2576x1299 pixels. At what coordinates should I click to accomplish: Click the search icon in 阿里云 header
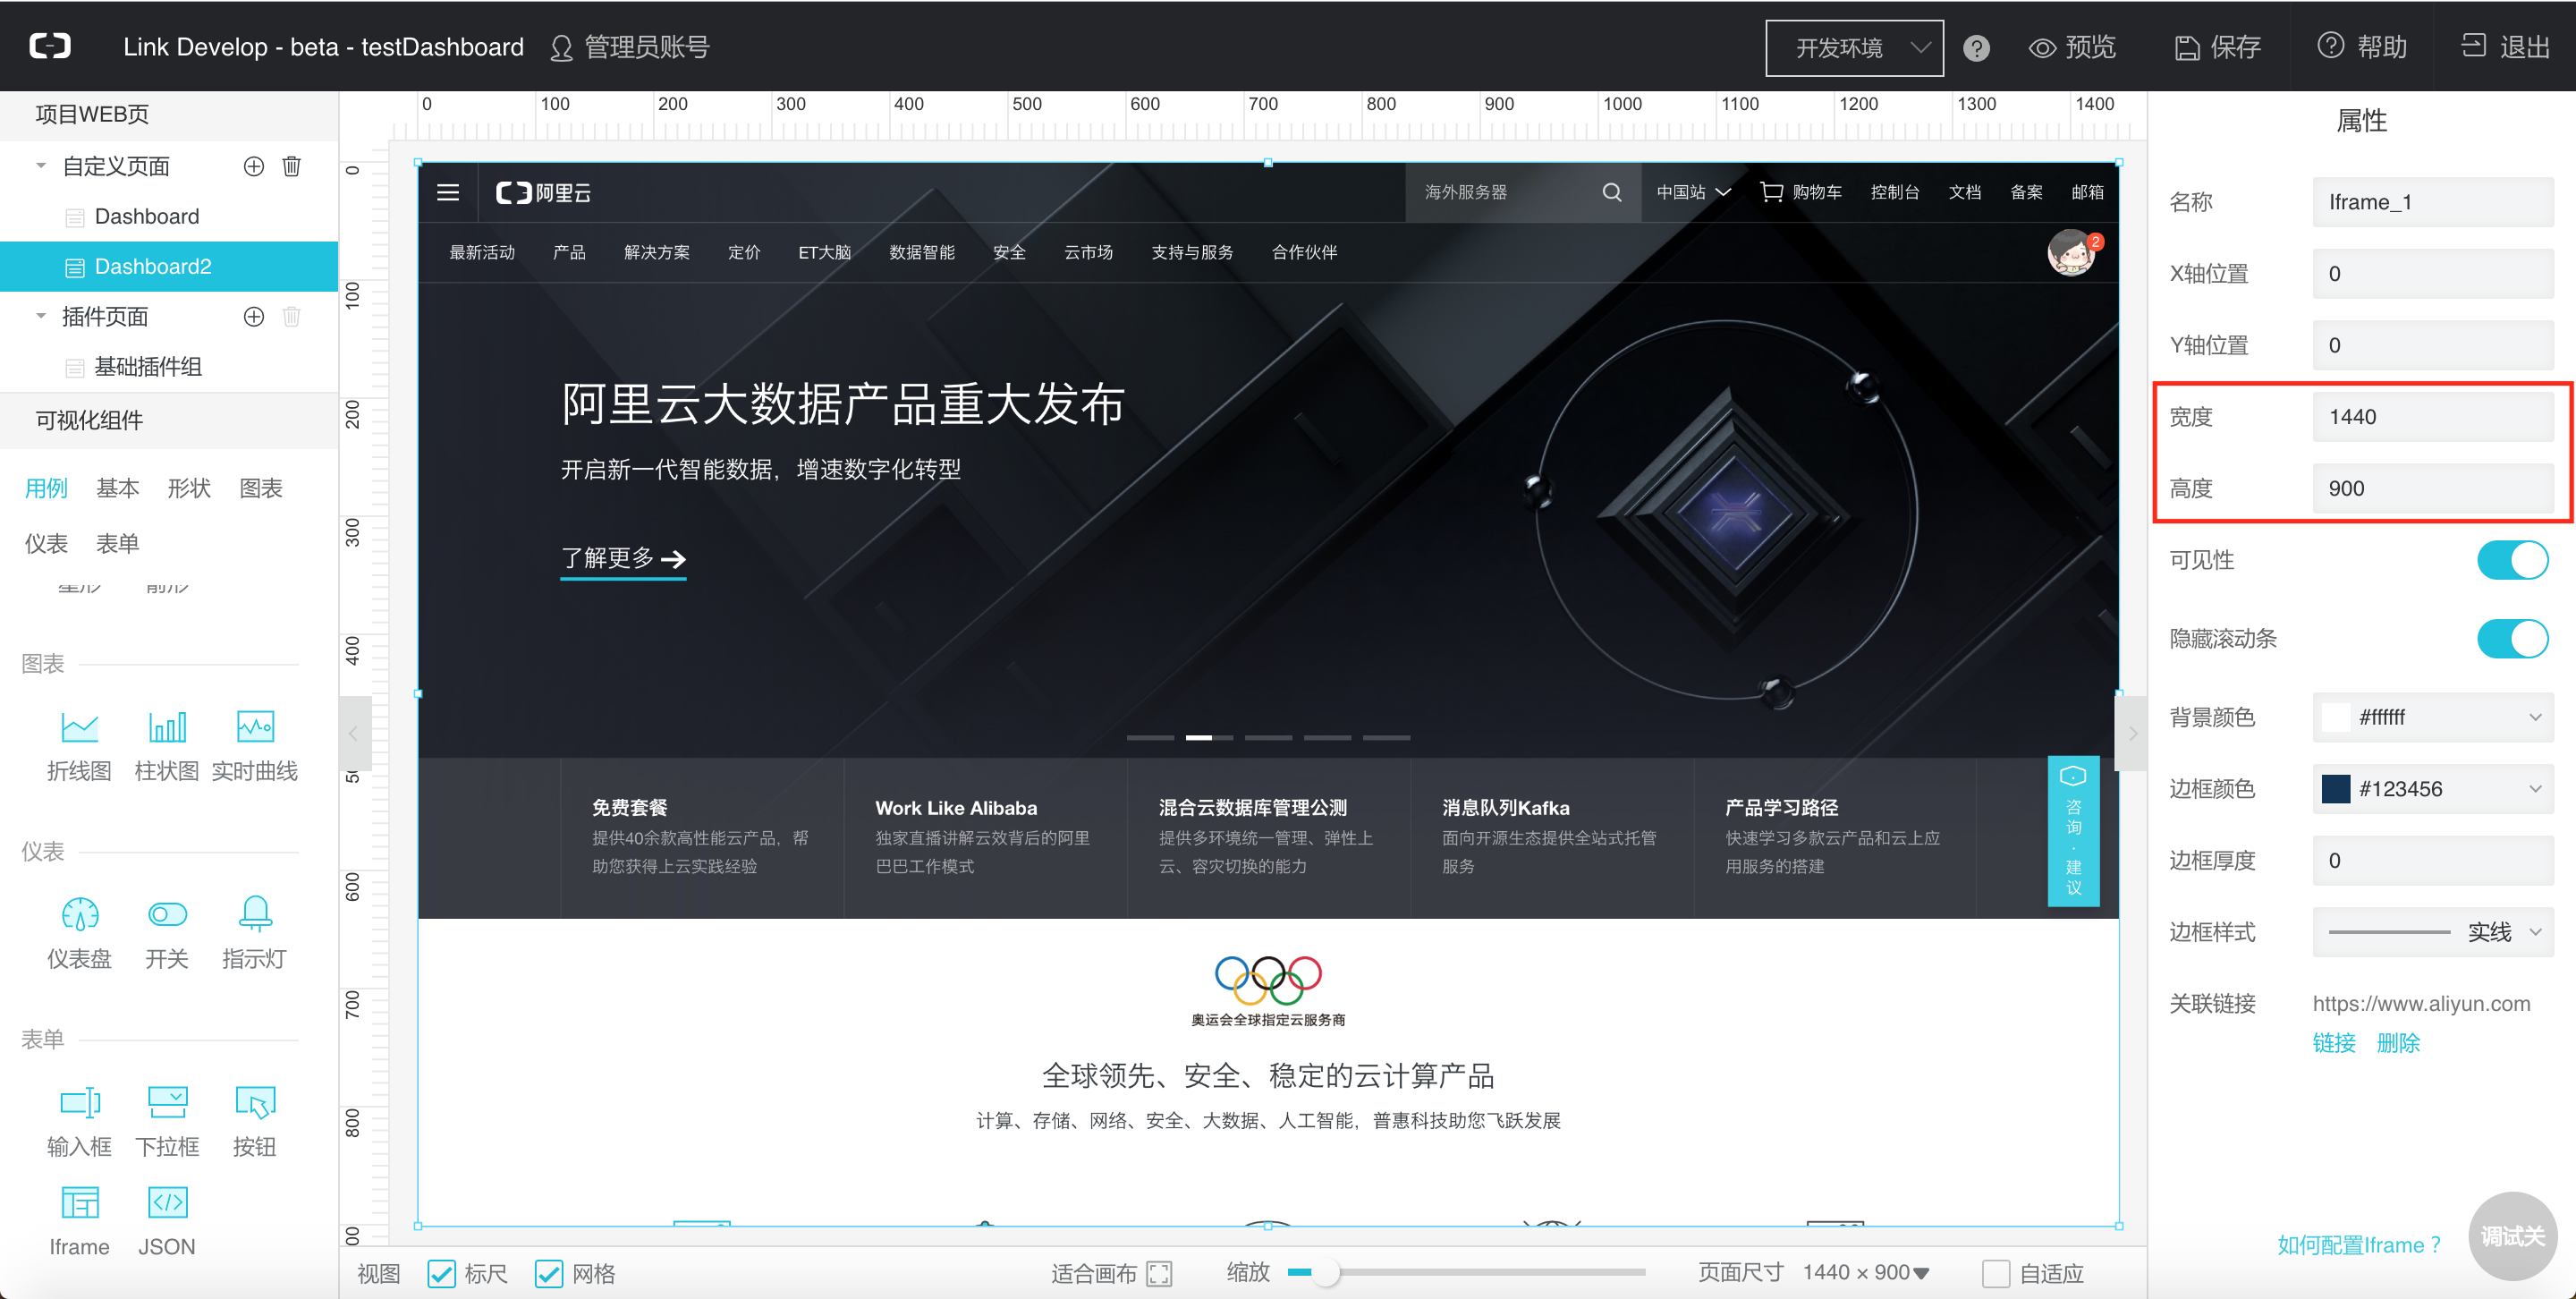(1612, 192)
